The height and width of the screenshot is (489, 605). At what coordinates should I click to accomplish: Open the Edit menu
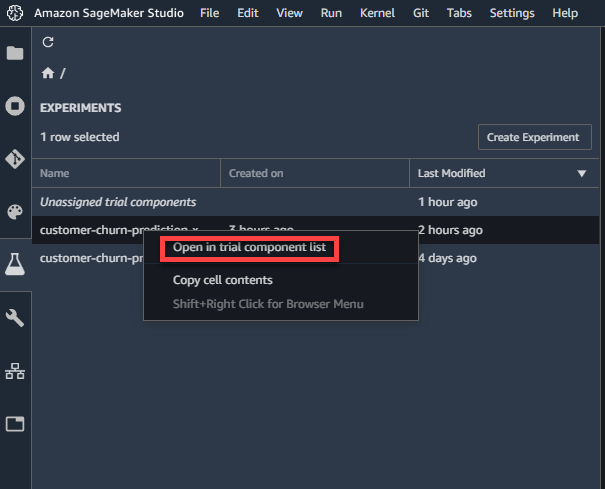[248, 13]
